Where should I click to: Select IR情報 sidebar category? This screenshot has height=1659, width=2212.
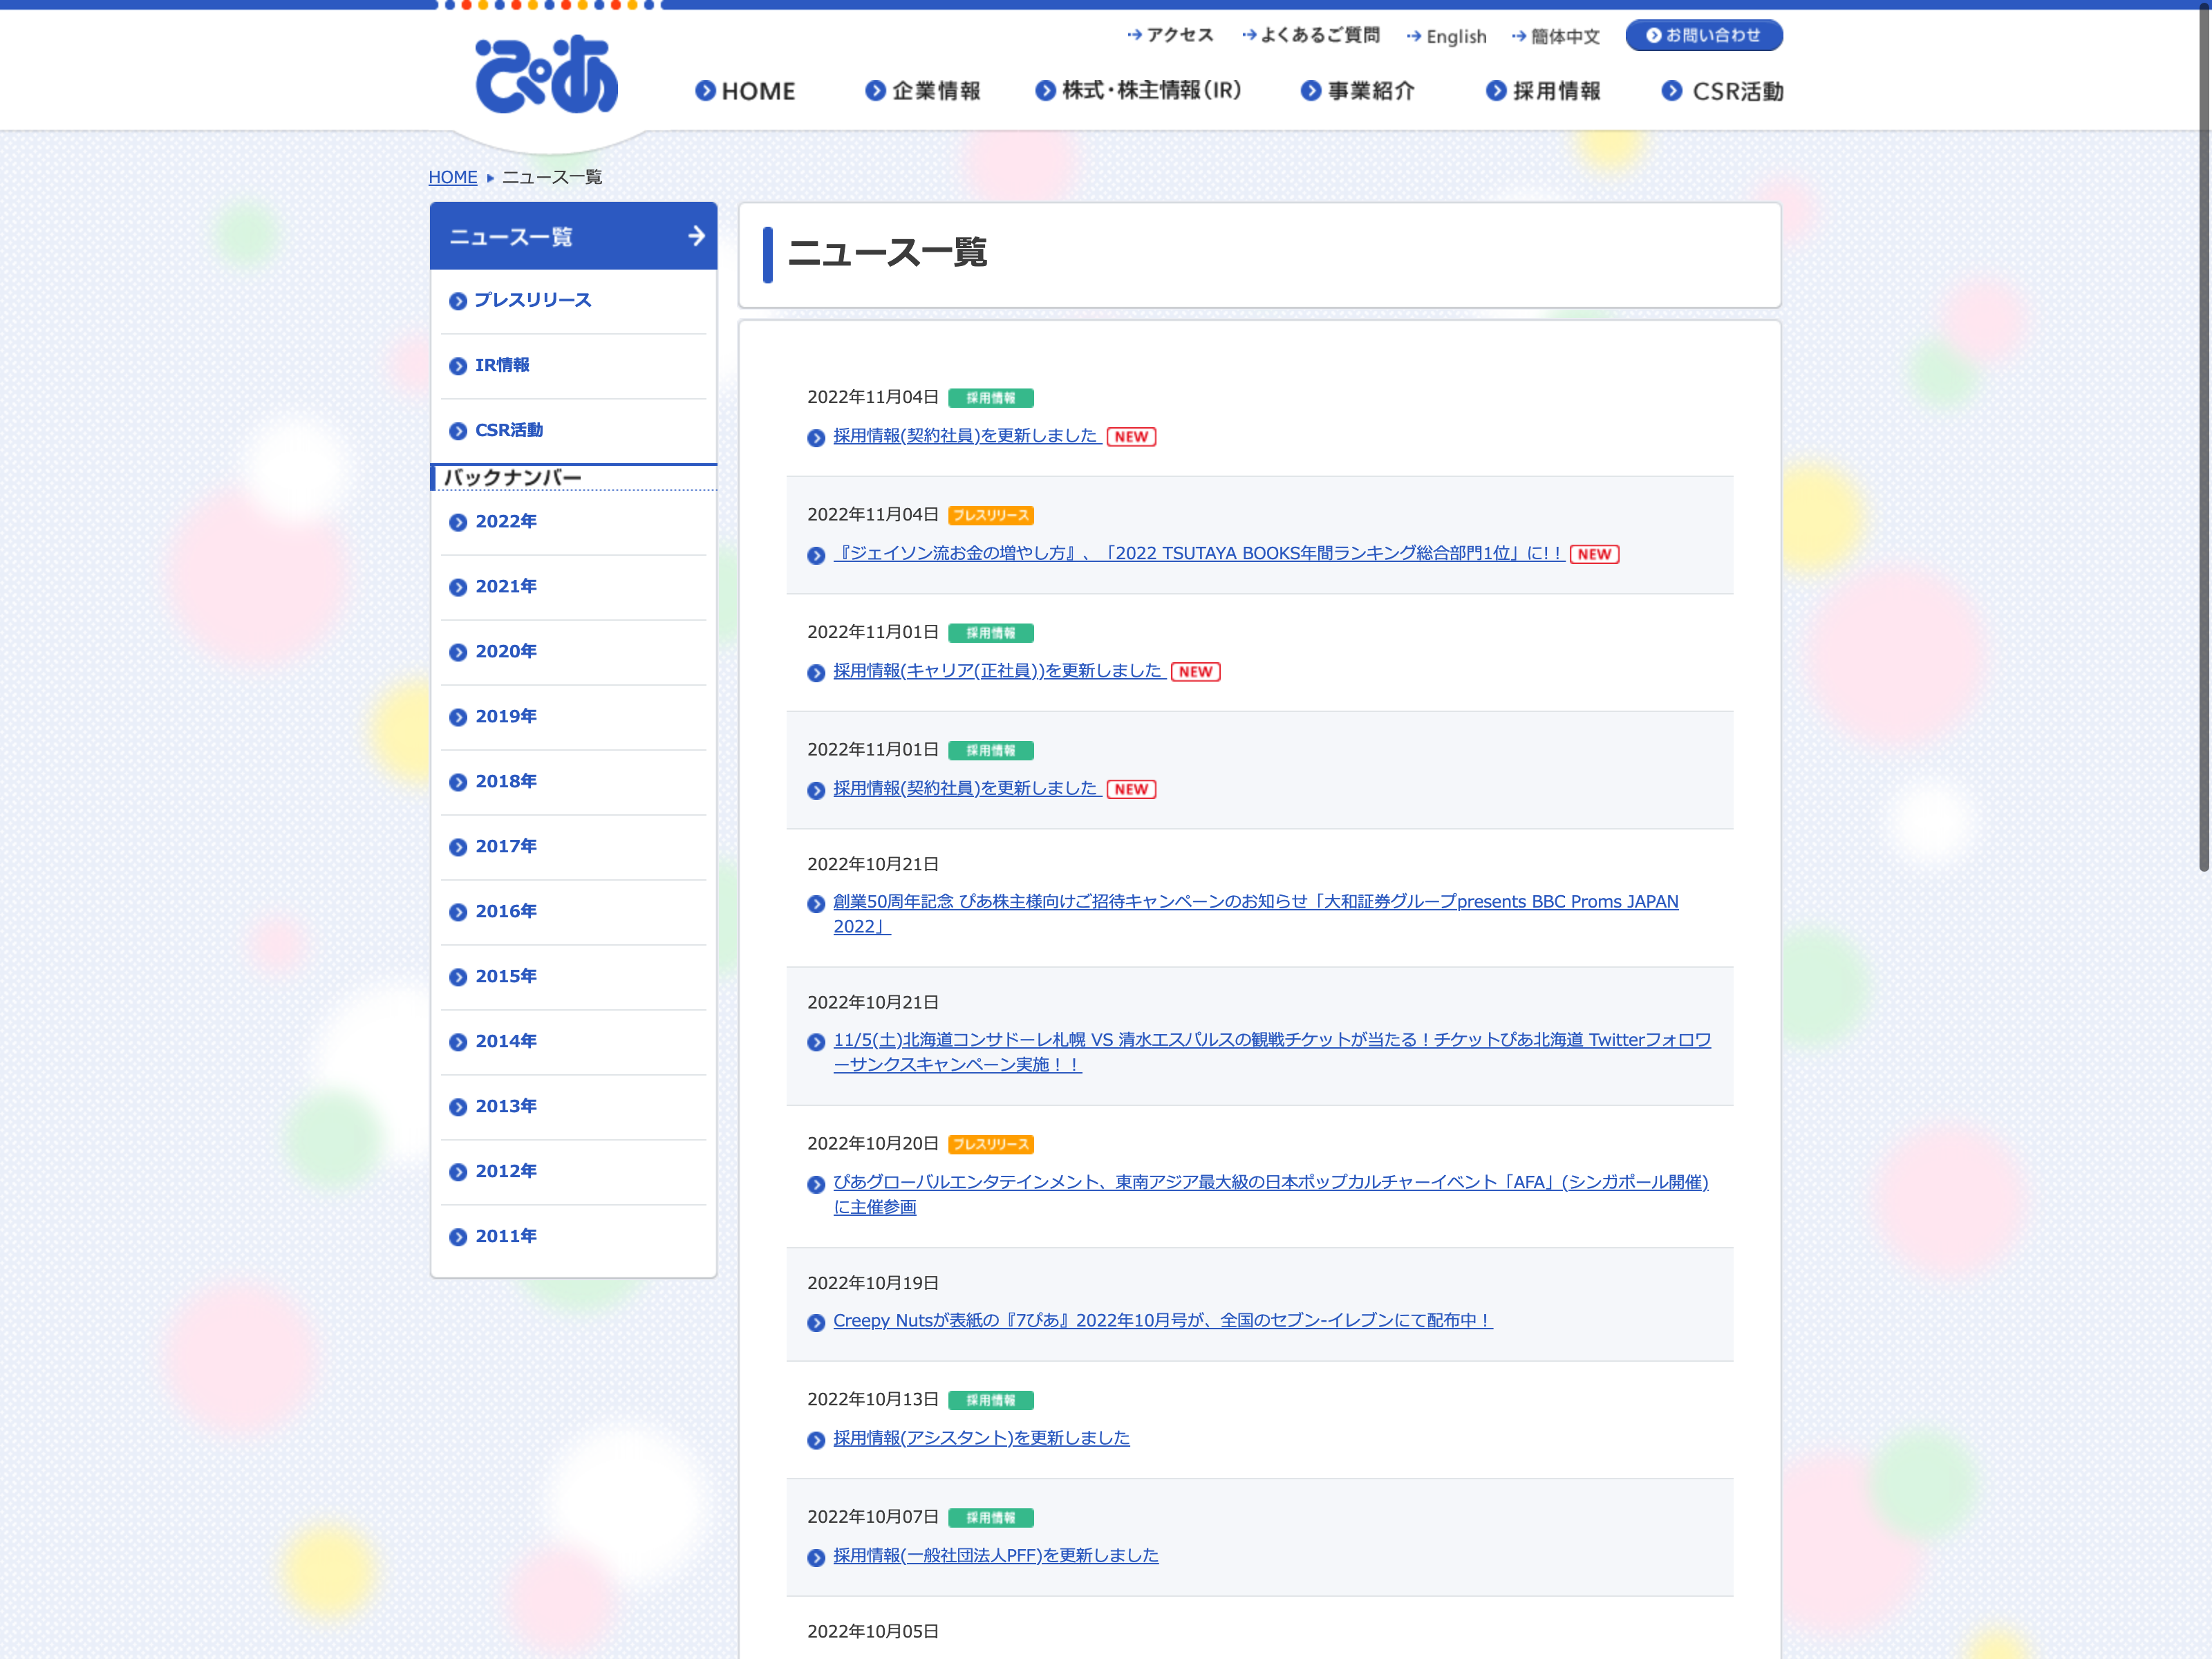502,365
